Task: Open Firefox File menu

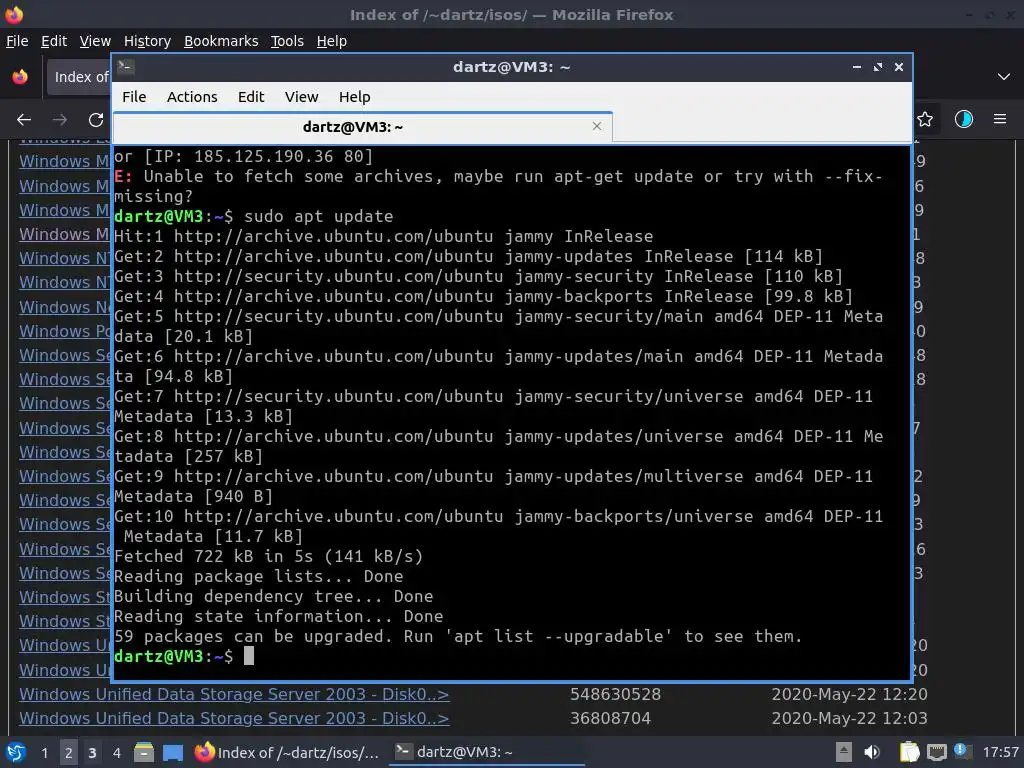Action: click(17, 40)
